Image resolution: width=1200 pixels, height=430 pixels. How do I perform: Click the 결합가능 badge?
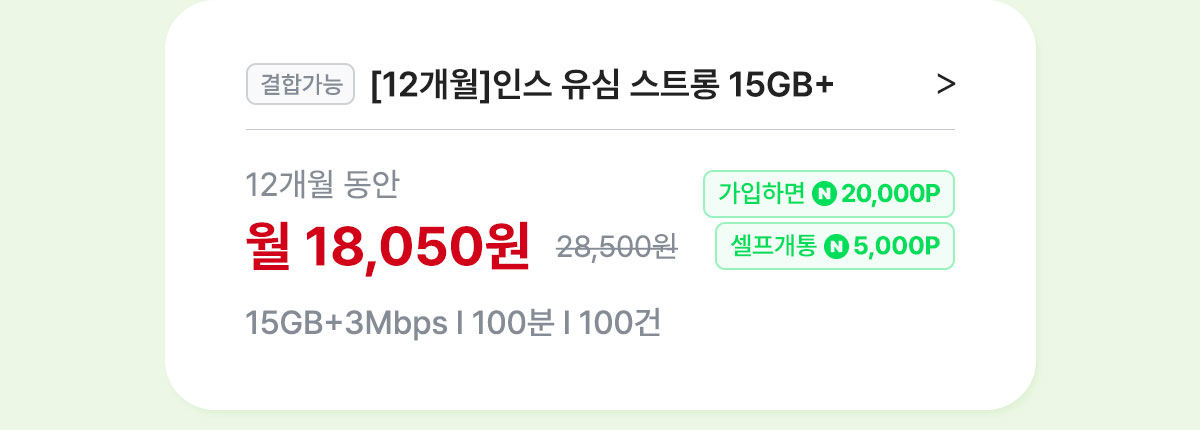(301, 85)
